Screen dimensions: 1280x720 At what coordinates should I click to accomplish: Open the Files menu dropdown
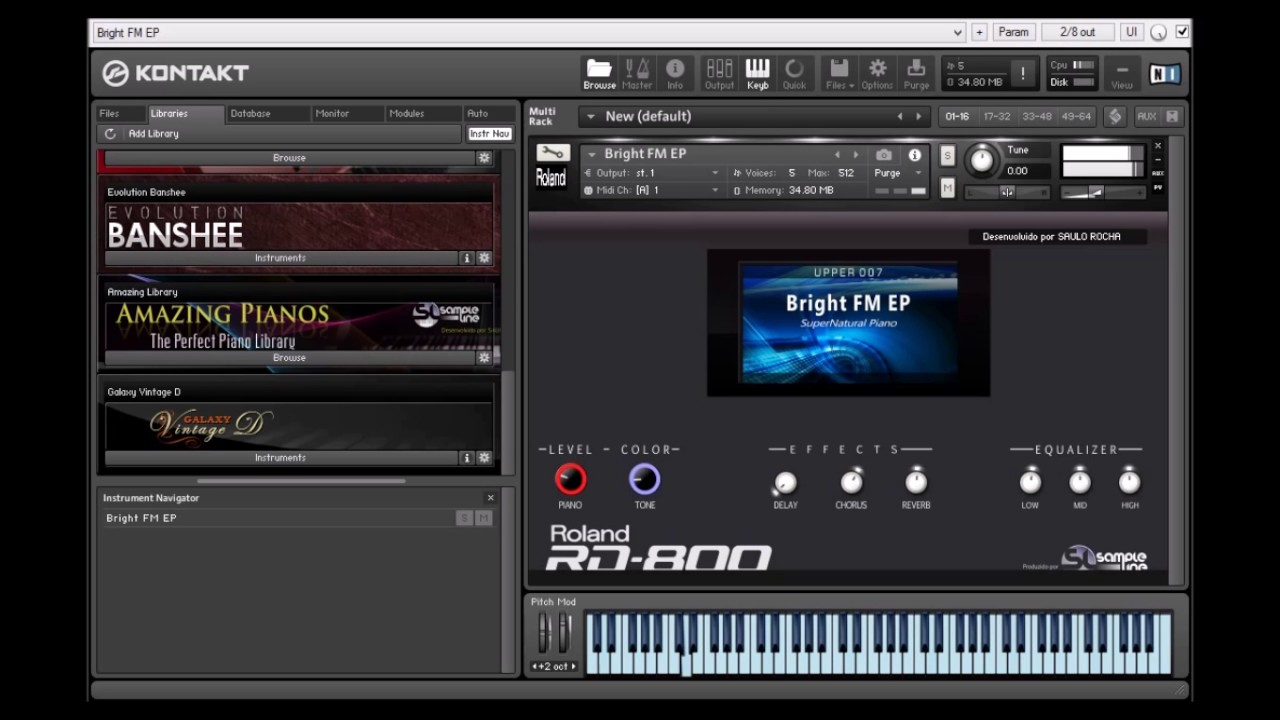tap(840, 73)
